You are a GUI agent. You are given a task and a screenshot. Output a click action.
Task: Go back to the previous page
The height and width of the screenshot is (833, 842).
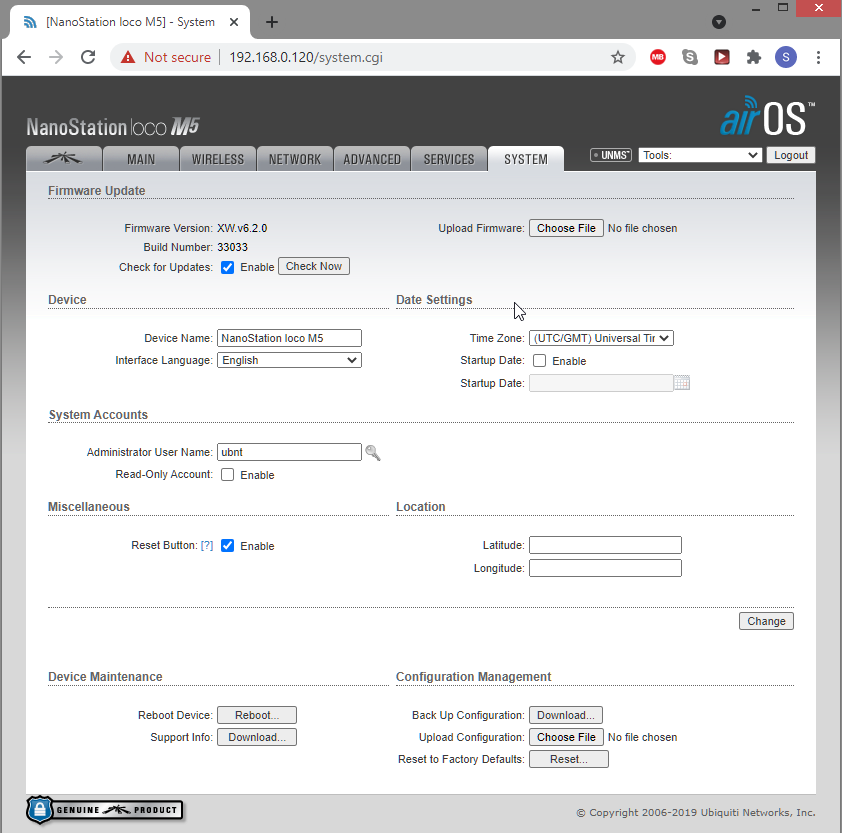24,57
